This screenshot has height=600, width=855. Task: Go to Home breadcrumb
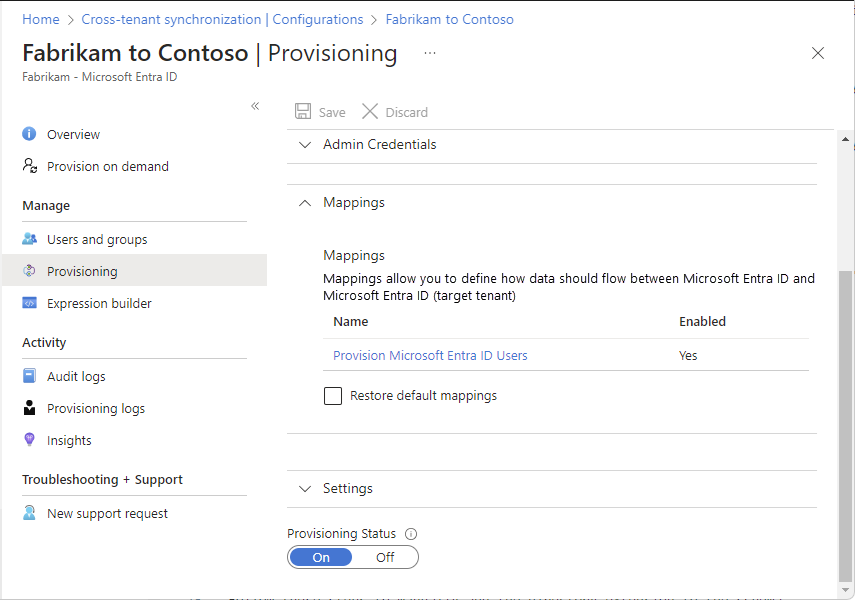(40, 19)
